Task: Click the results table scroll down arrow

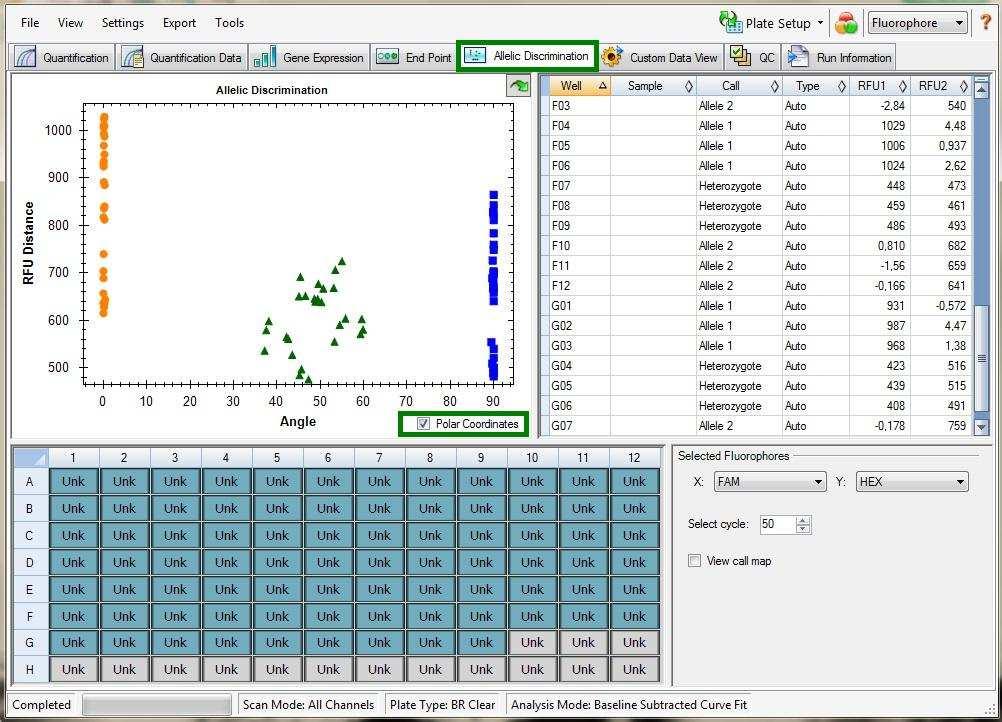Action: point(982,426)
